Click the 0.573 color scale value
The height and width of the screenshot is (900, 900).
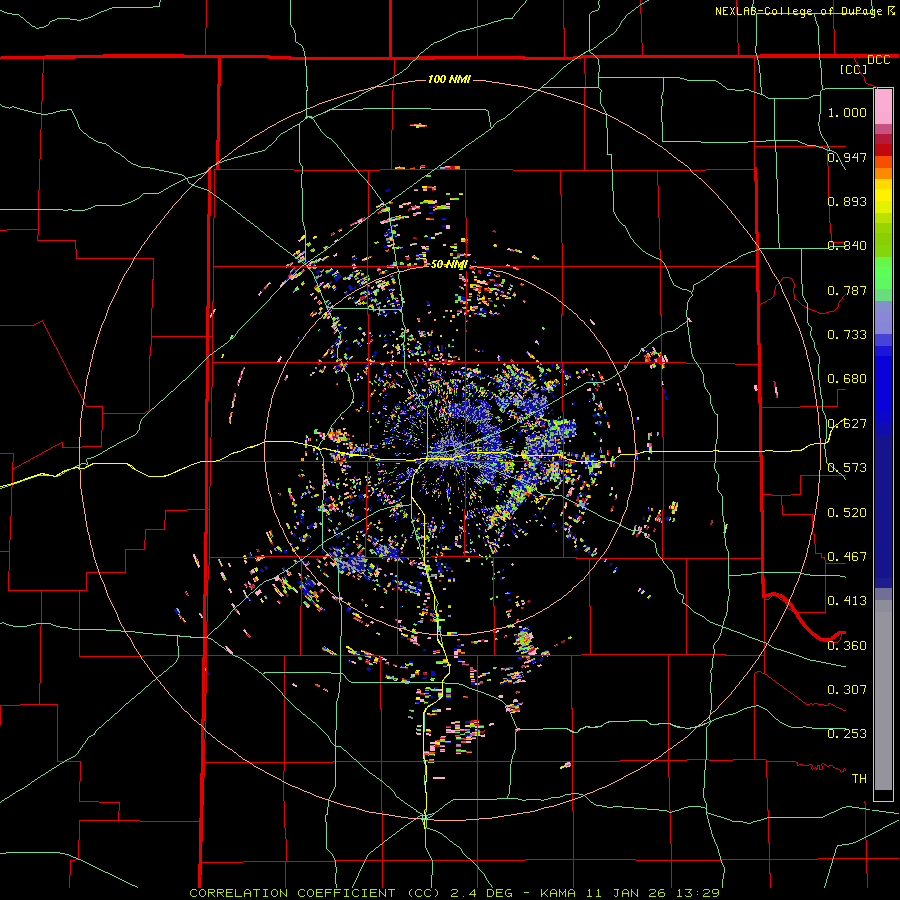coord(847,468)
